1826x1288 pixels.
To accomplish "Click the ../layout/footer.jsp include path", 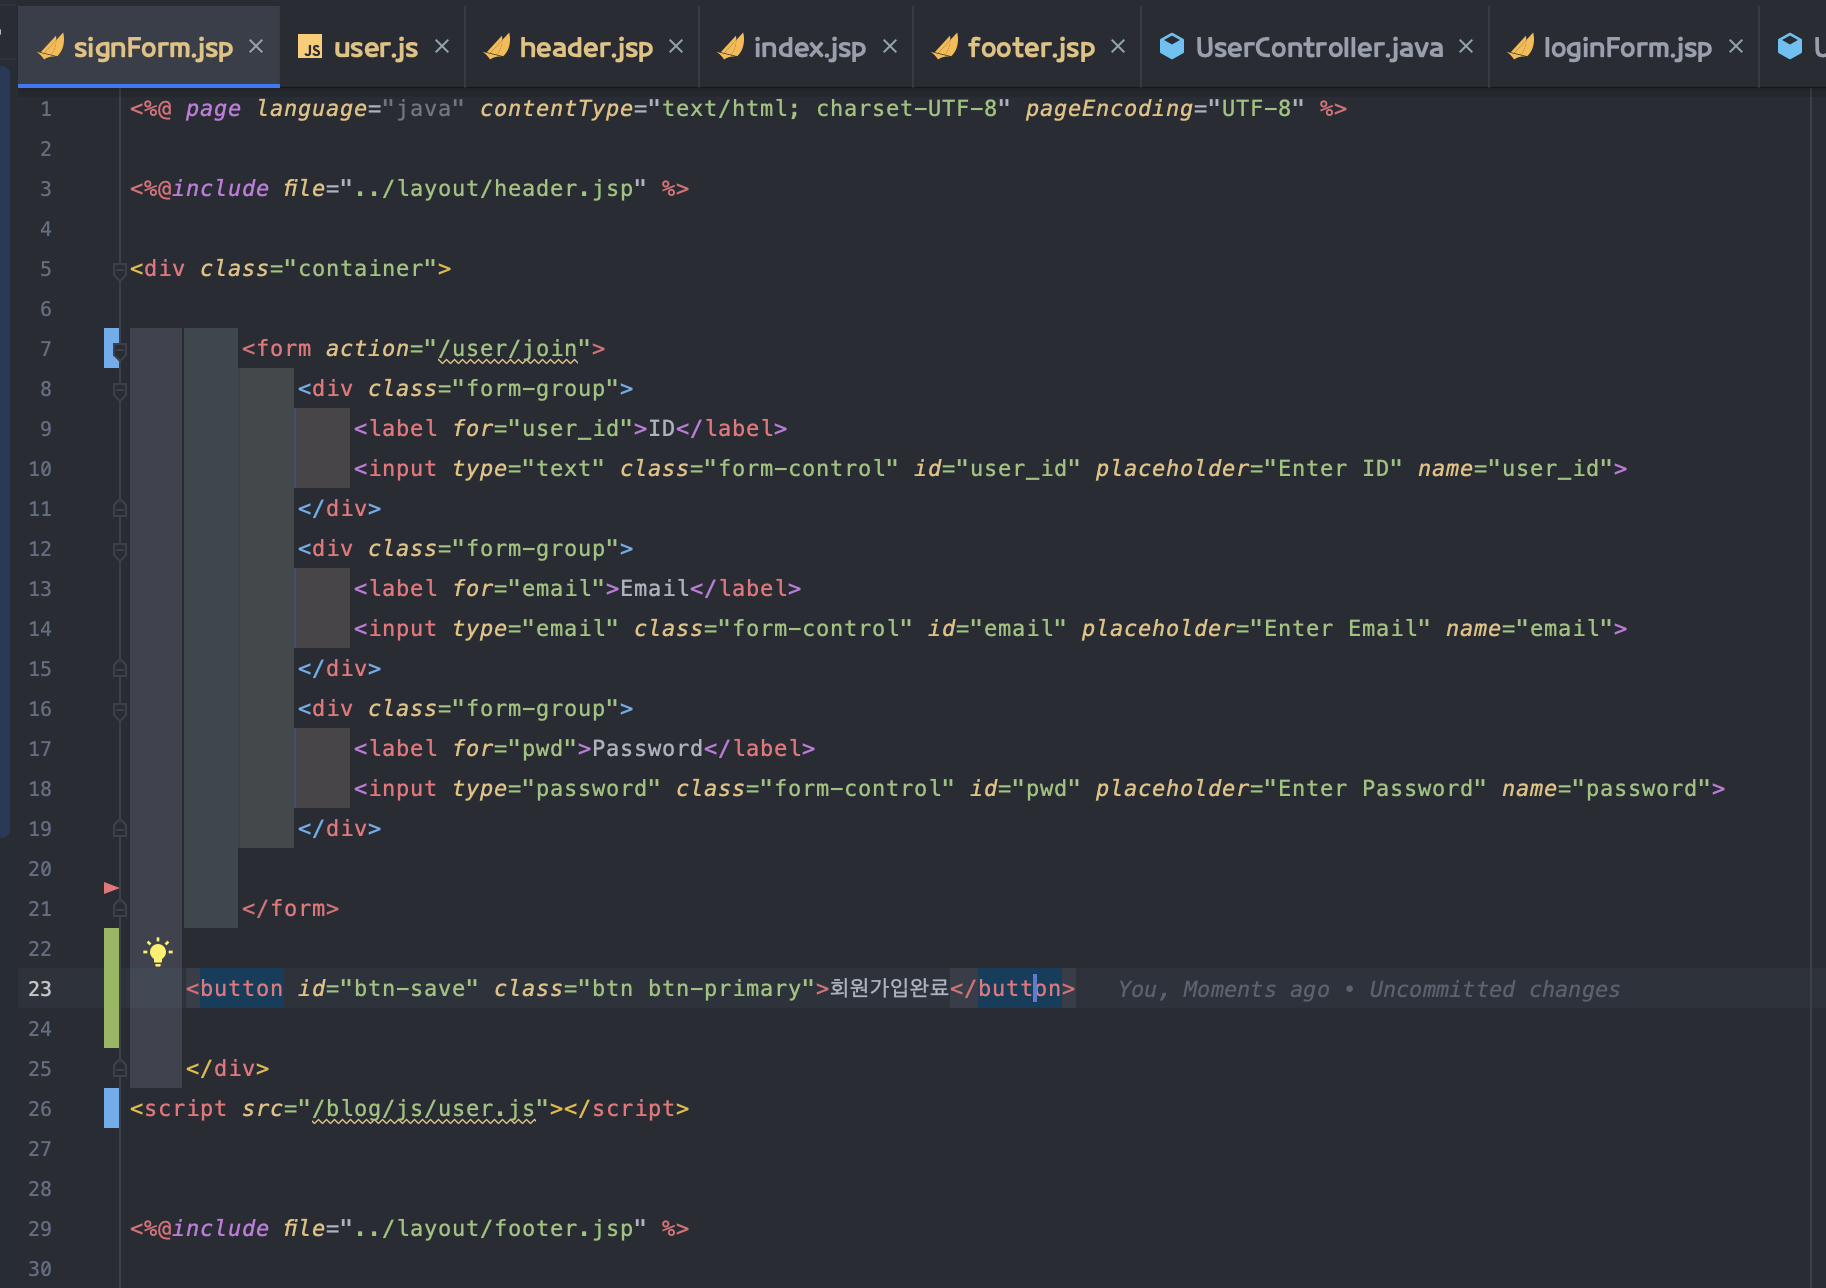I will [x=493, y=1228].
